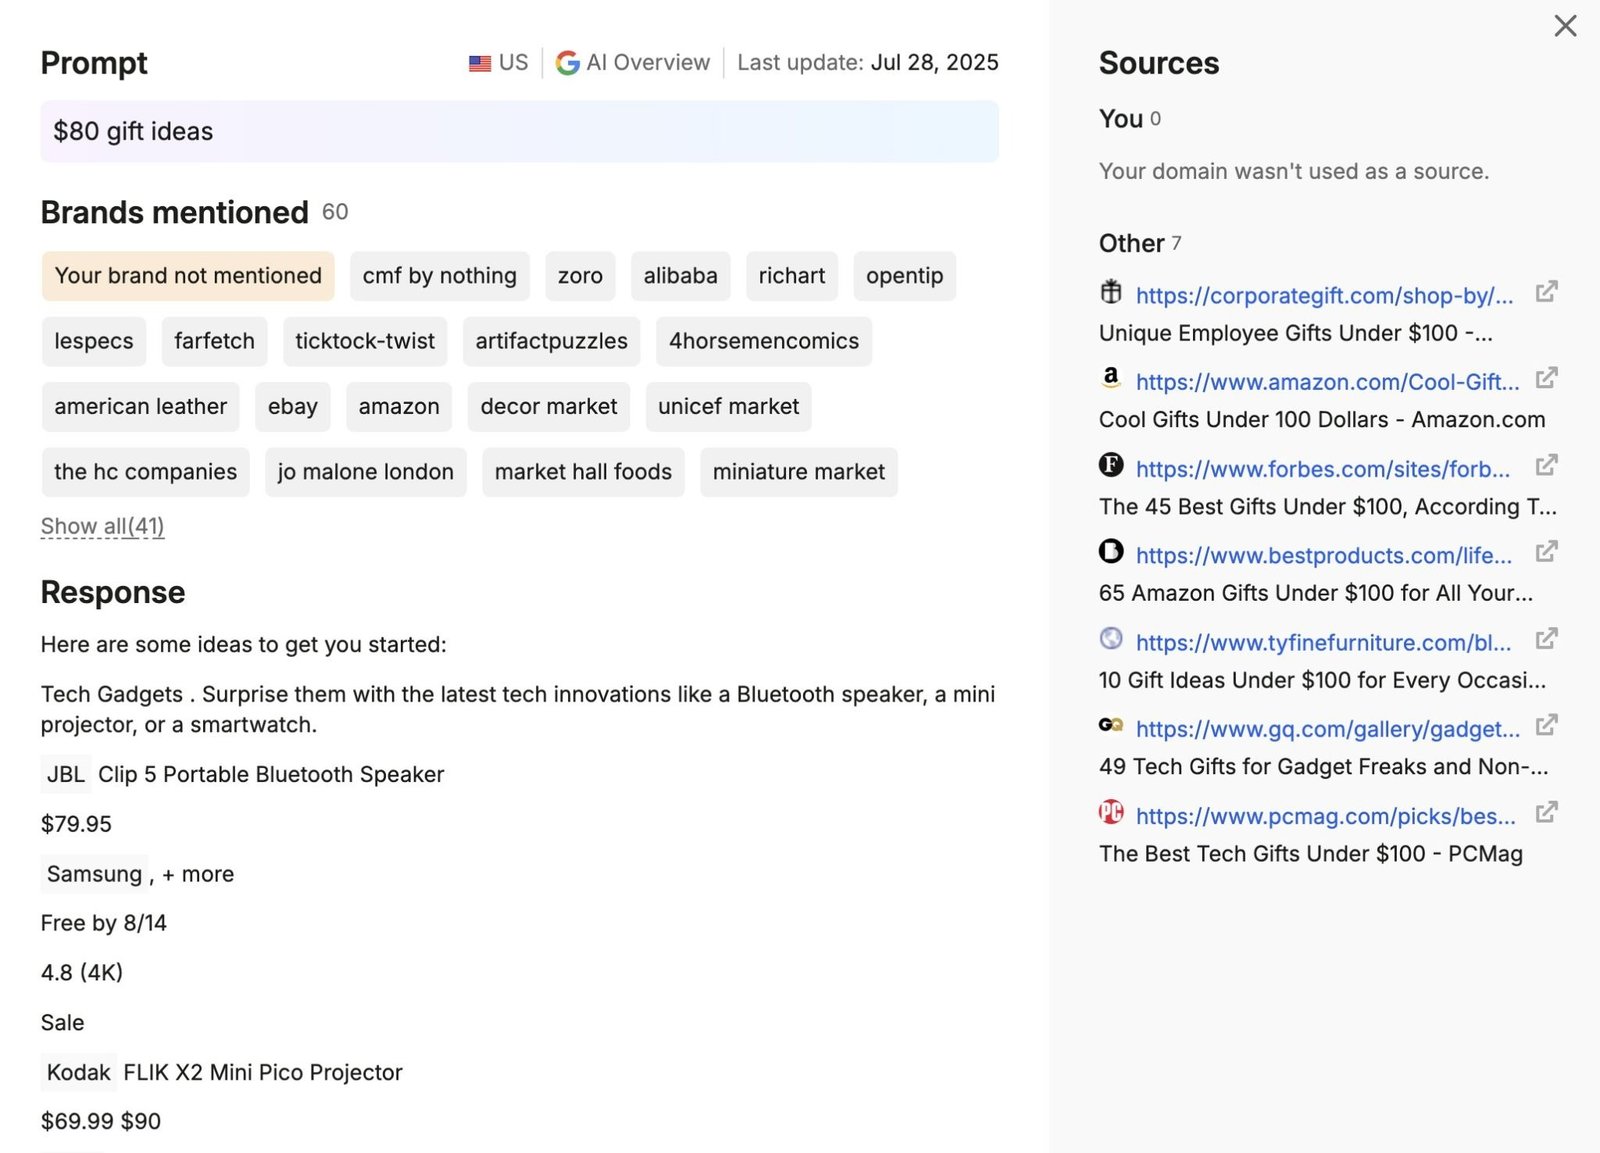1600x1153 pixels.
Task: Select the 'cmf by nothing' brand tag
Action: click(439, 276)
